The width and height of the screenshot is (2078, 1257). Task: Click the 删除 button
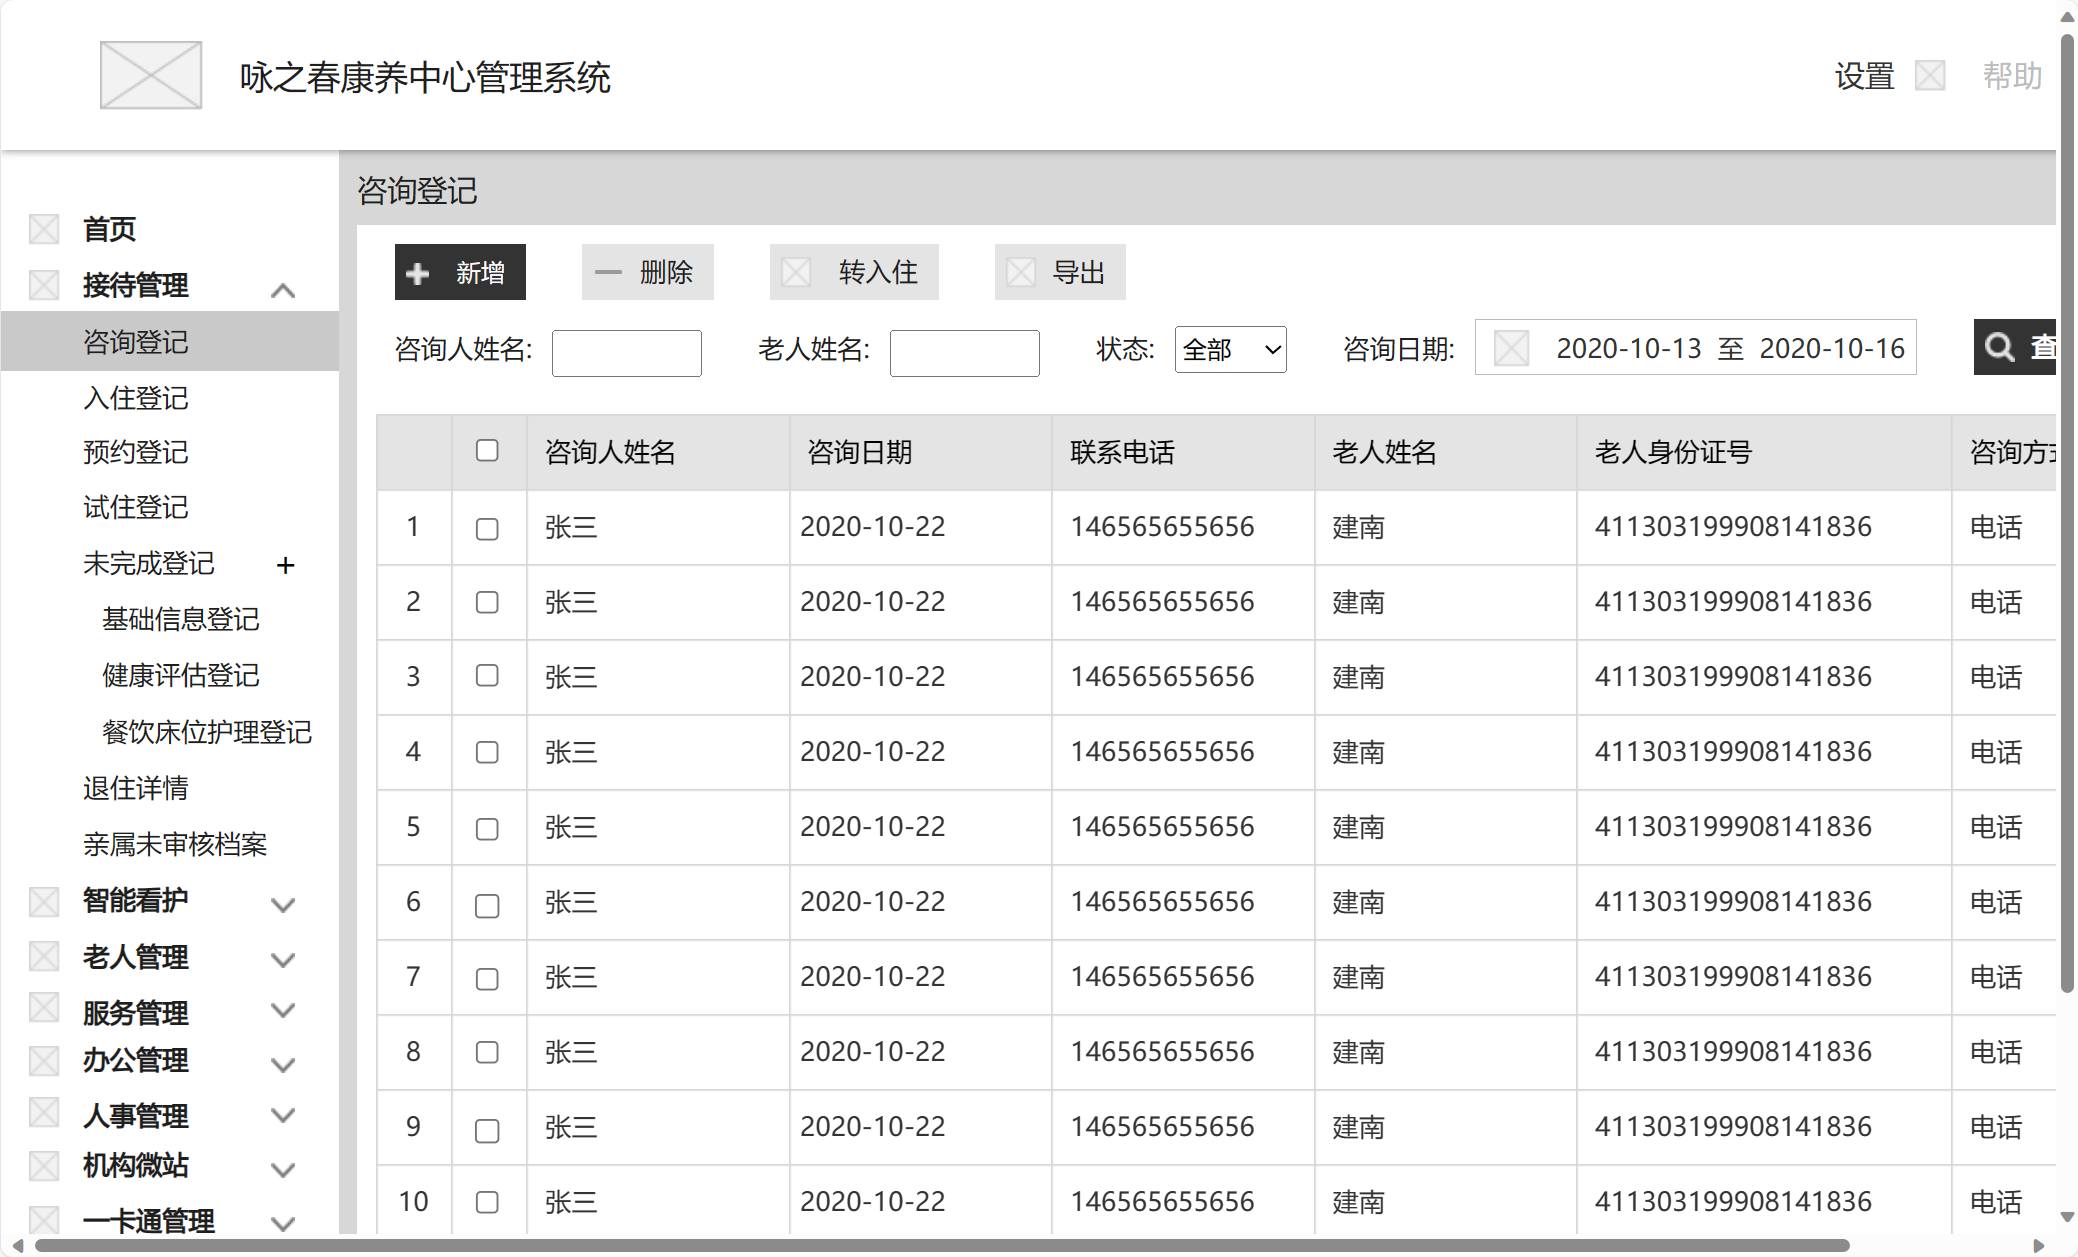coord(648,272)
